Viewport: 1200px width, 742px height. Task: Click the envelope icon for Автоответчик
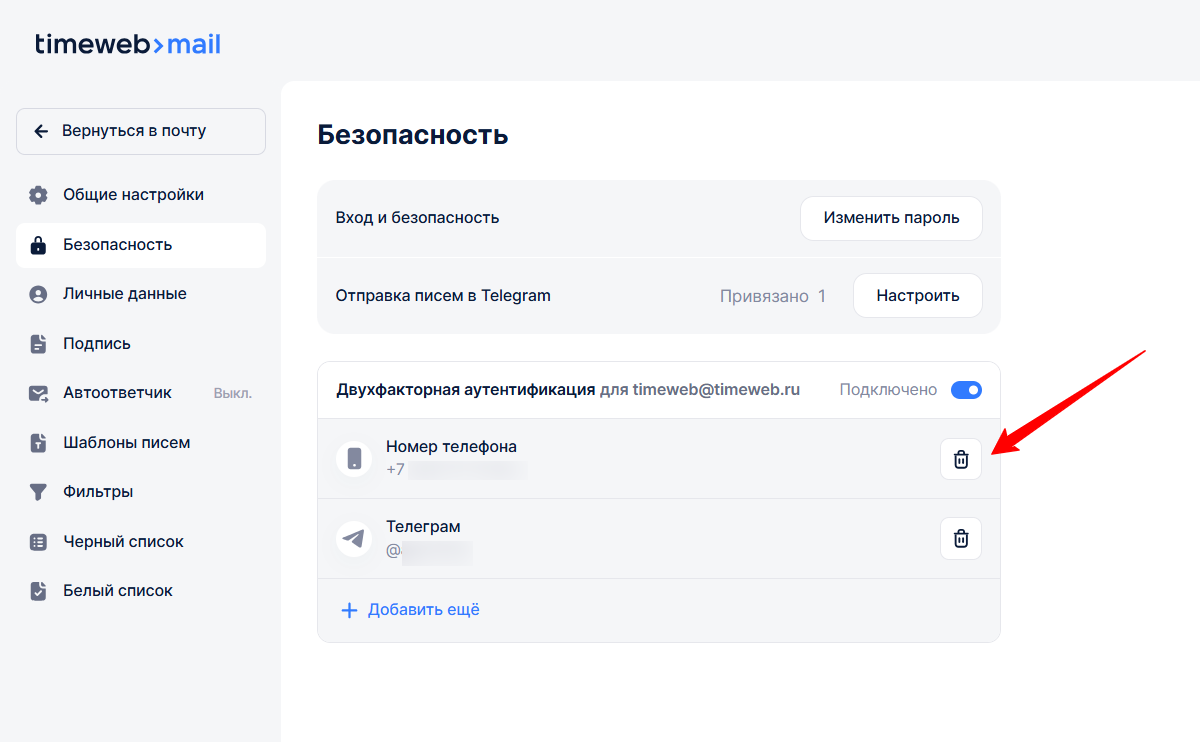point(38,393)
